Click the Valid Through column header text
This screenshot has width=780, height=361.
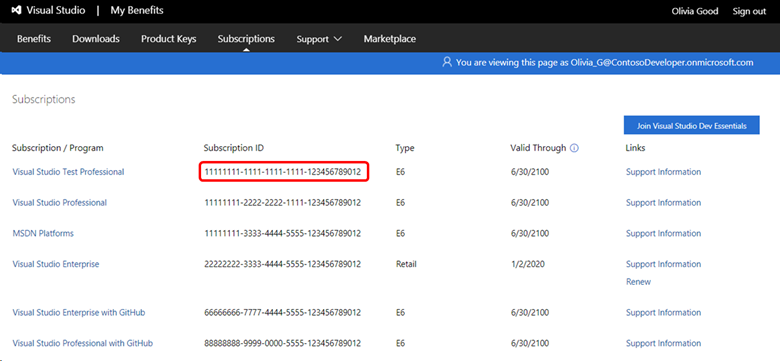(538, 148)
